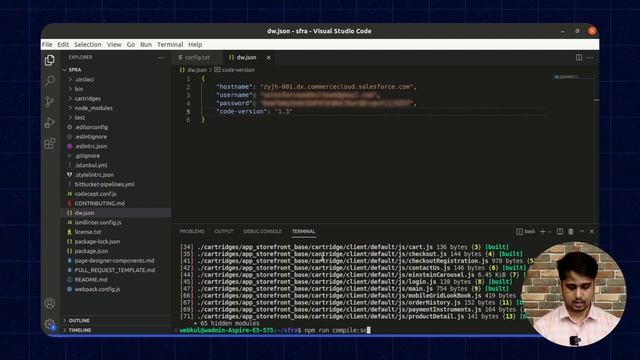
Task: Open .stylelintrc.json file
Action: pos(116,175)
